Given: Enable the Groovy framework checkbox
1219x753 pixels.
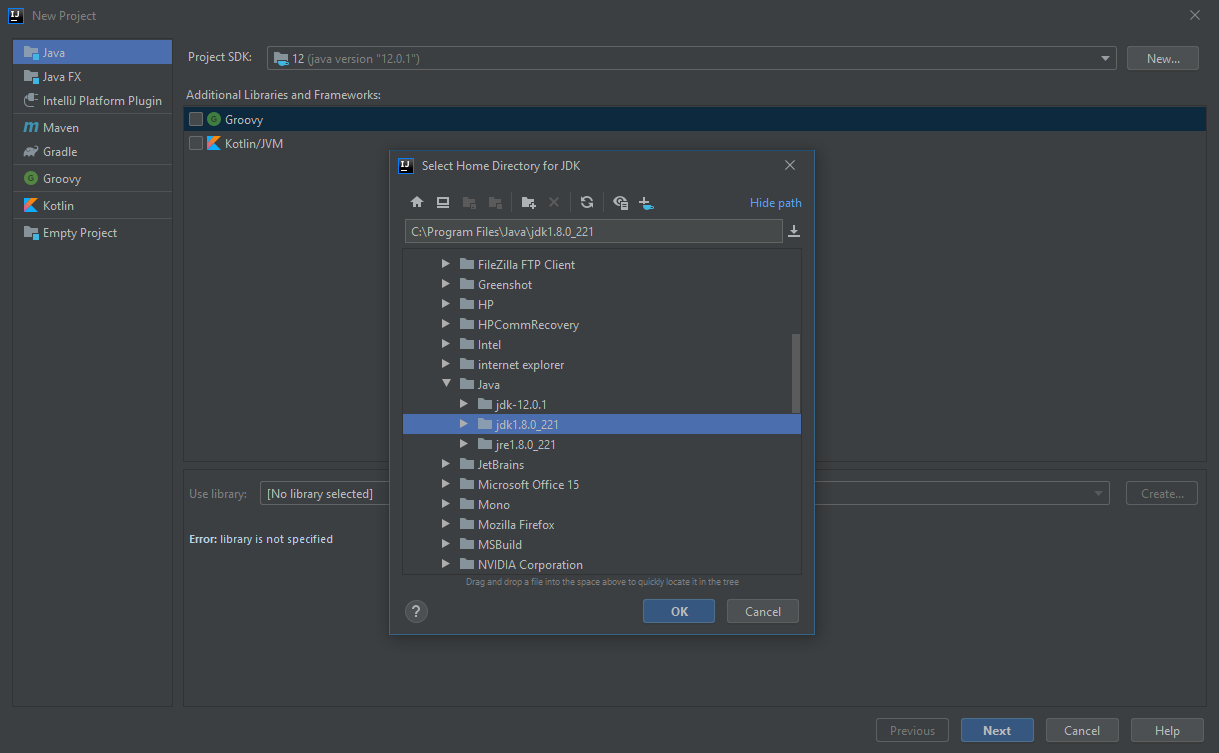Looking at the screenshot, I should pos(196,119).
